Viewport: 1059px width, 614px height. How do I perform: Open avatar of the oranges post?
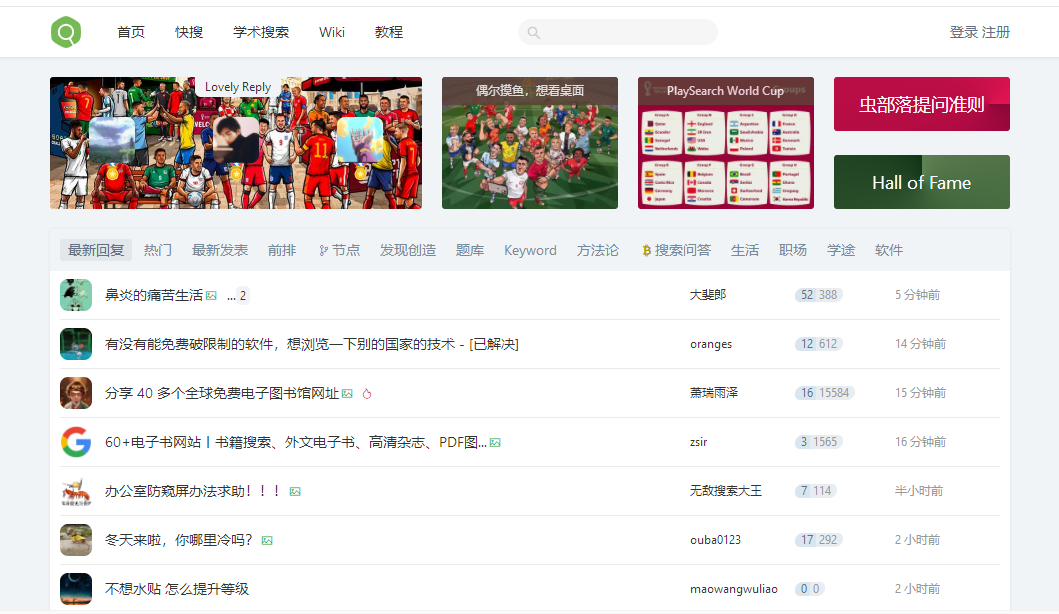[x=76, y=344]
